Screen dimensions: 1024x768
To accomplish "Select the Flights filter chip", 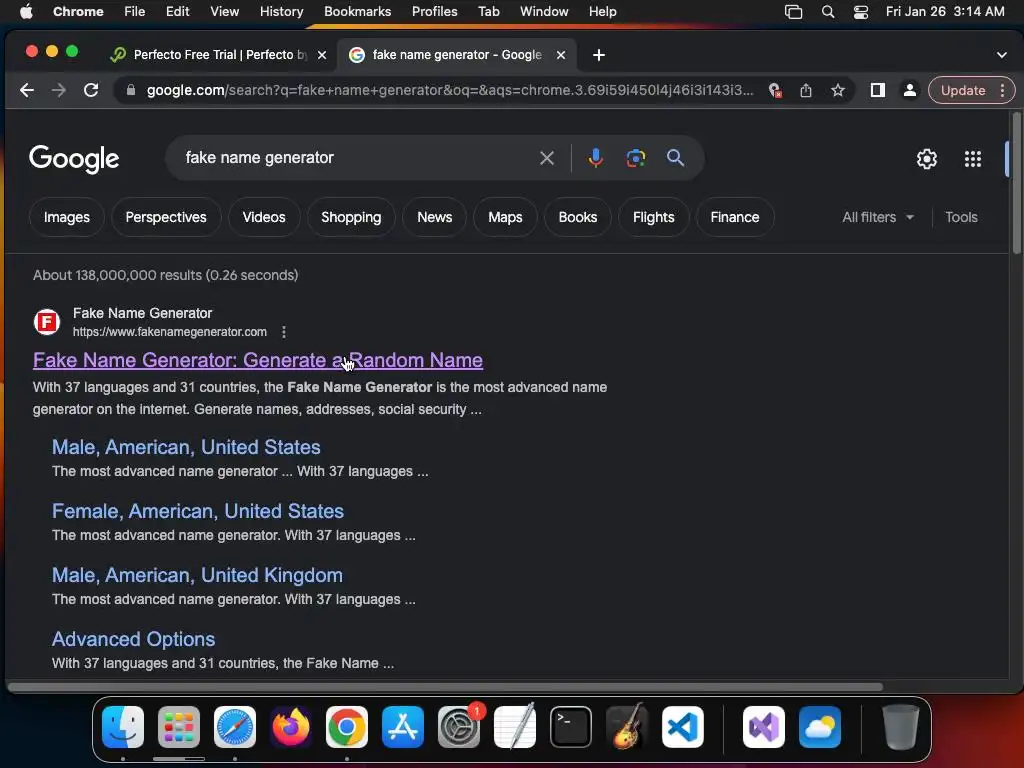I will click(653, 217).
